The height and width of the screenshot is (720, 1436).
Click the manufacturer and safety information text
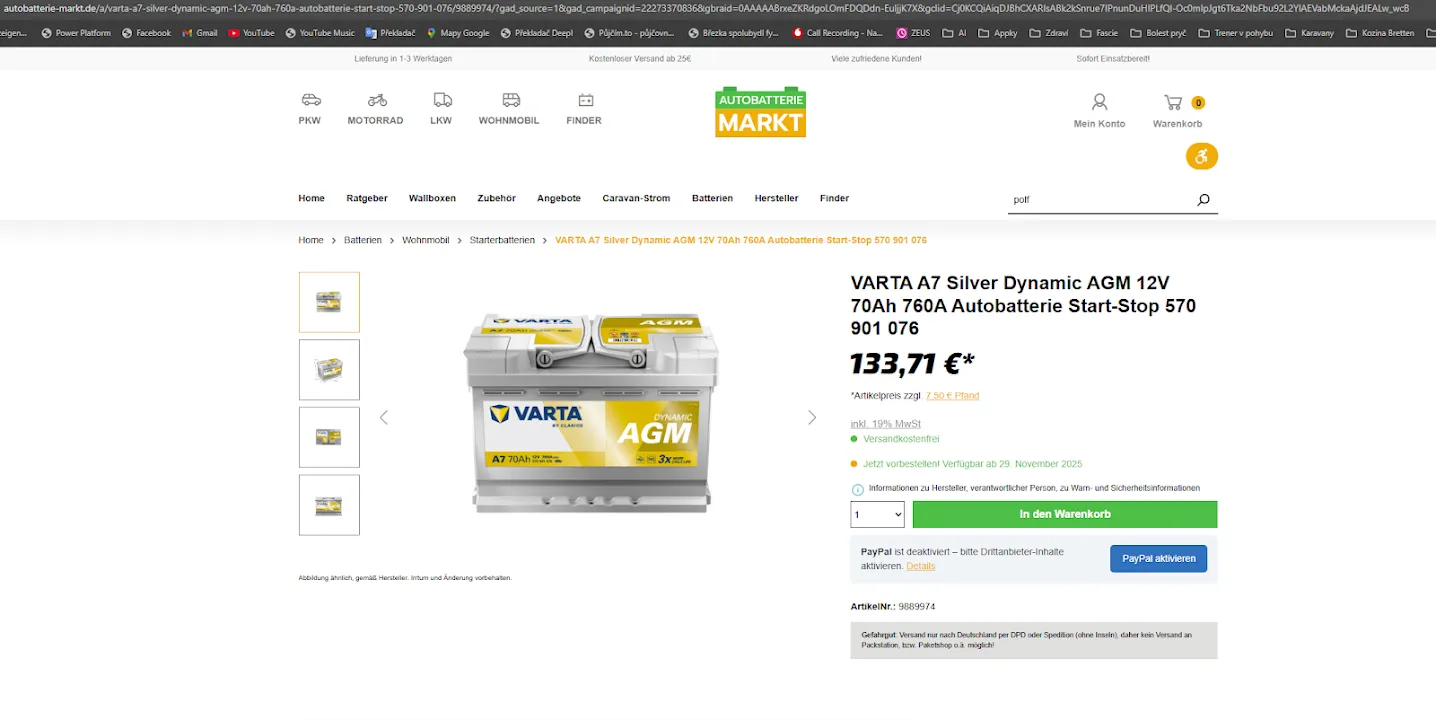pyautogui.click(x=1034, y=488)
